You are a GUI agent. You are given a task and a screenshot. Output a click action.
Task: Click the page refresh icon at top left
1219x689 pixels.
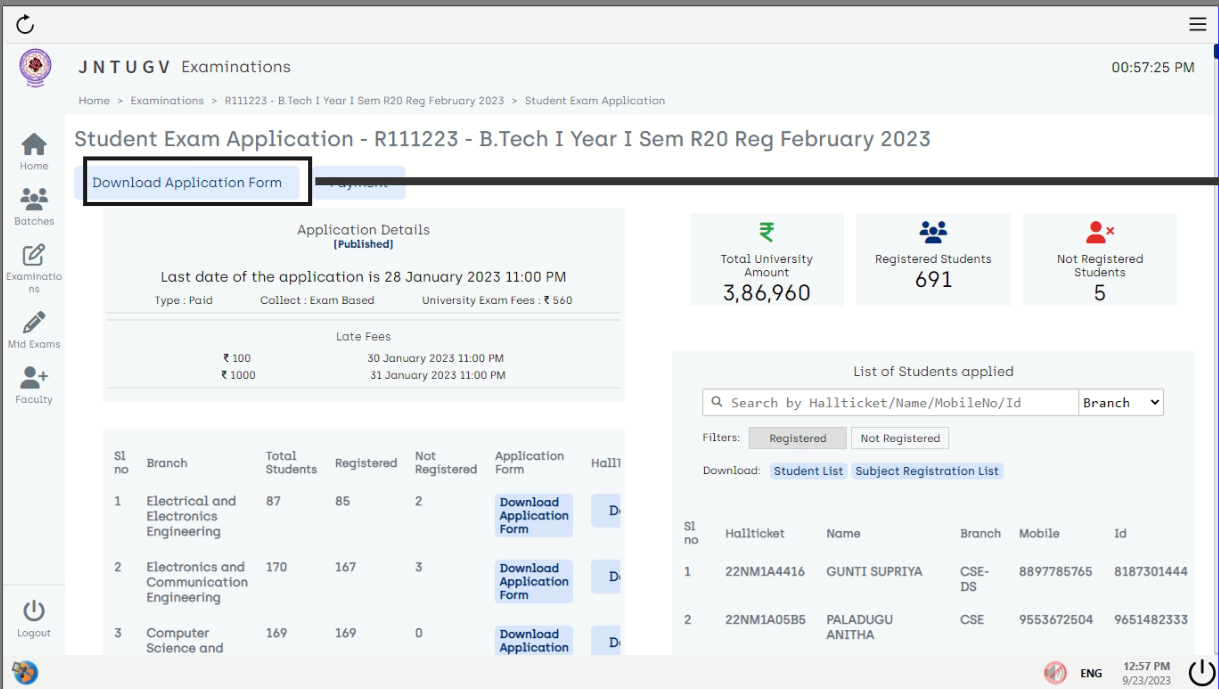tap(25, 24)
